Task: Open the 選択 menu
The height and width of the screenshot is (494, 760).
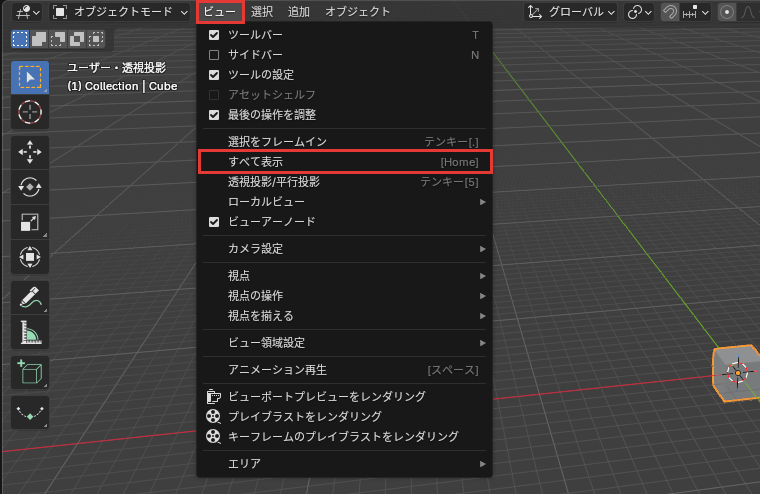Action: [262, 12]
